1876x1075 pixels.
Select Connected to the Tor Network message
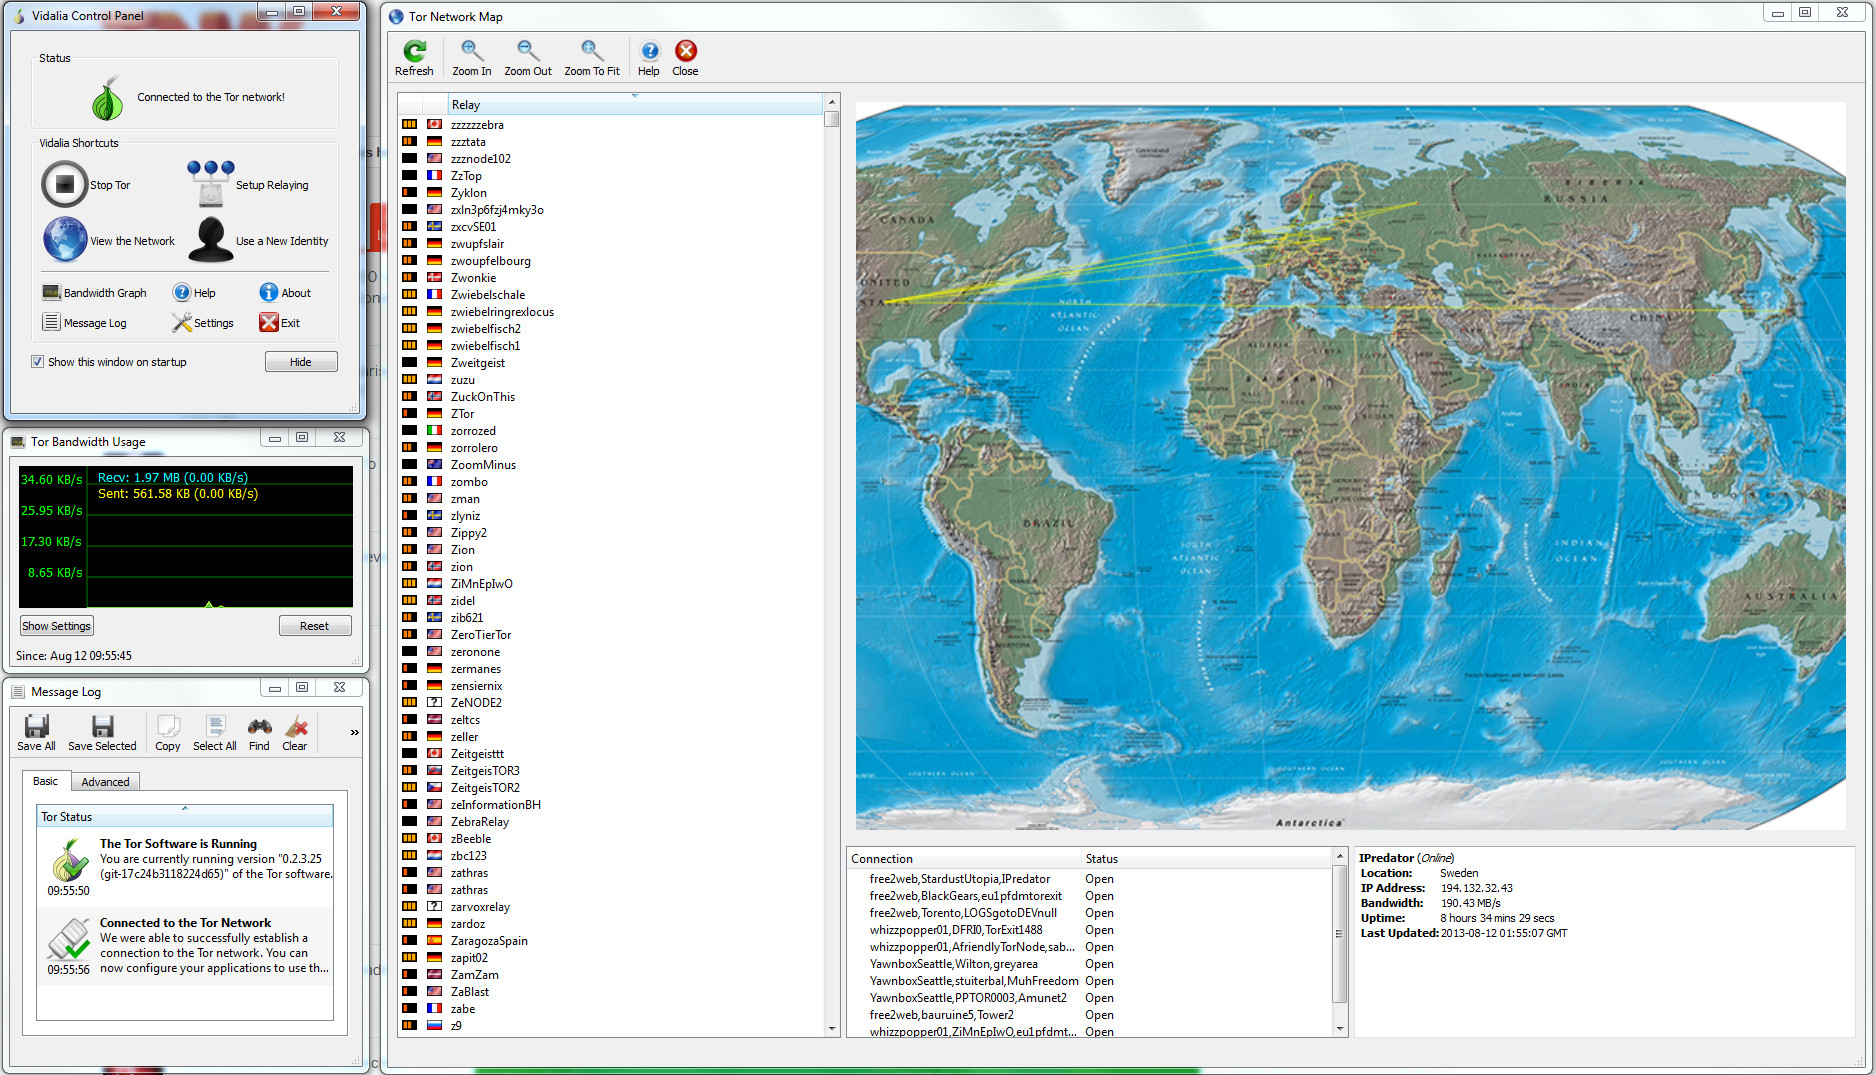(185, 946)
